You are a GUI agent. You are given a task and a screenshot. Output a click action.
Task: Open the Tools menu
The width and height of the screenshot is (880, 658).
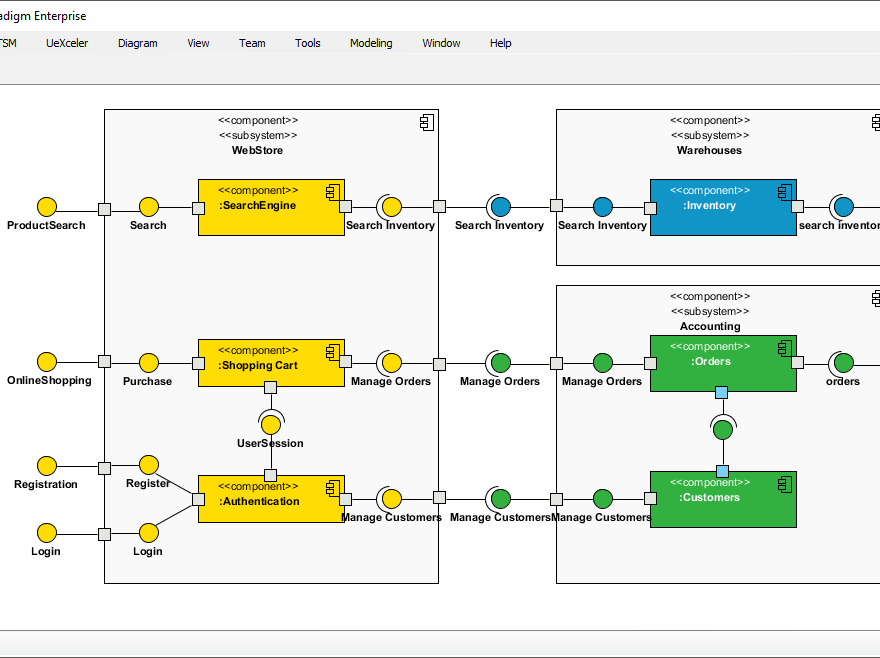(x=307, y=43)
